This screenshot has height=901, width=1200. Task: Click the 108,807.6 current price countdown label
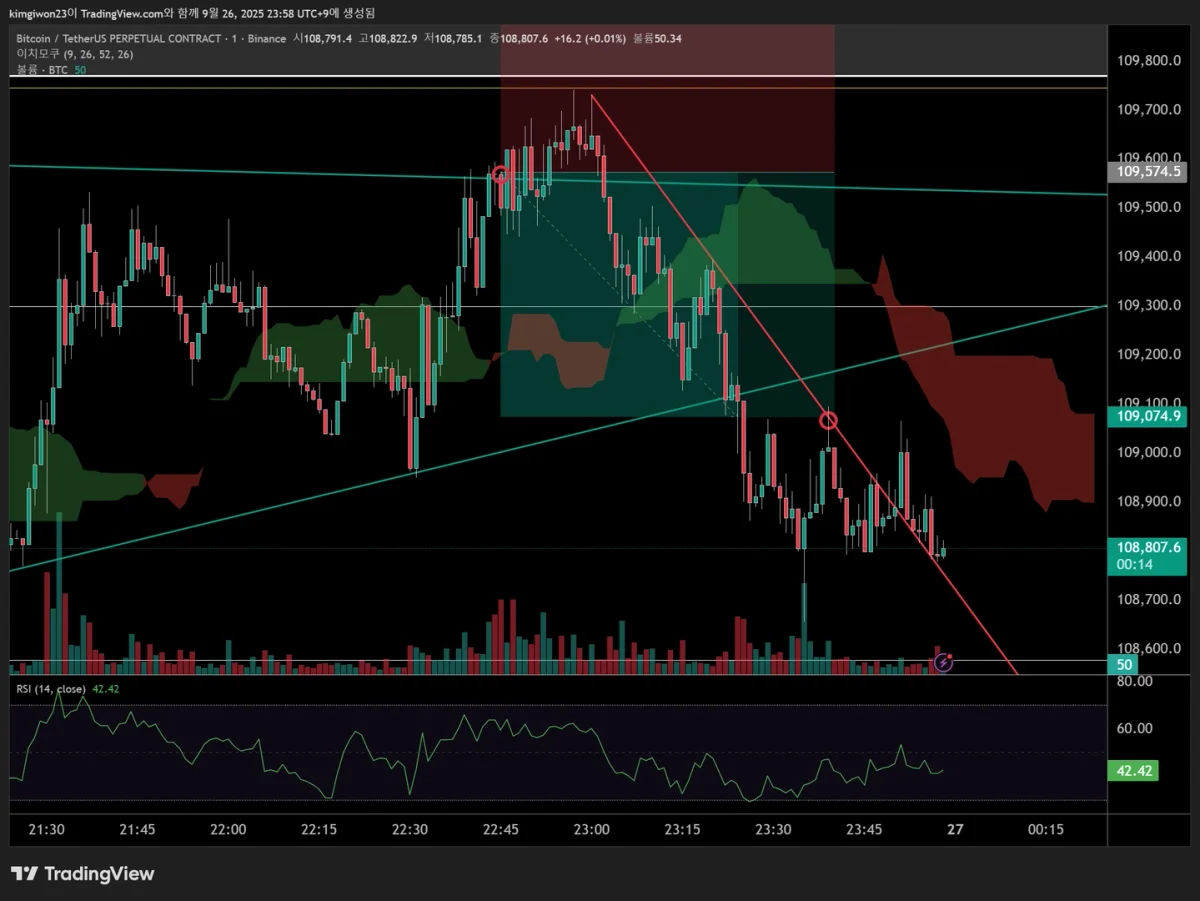pyautogui.click(x=1148, y=555)
